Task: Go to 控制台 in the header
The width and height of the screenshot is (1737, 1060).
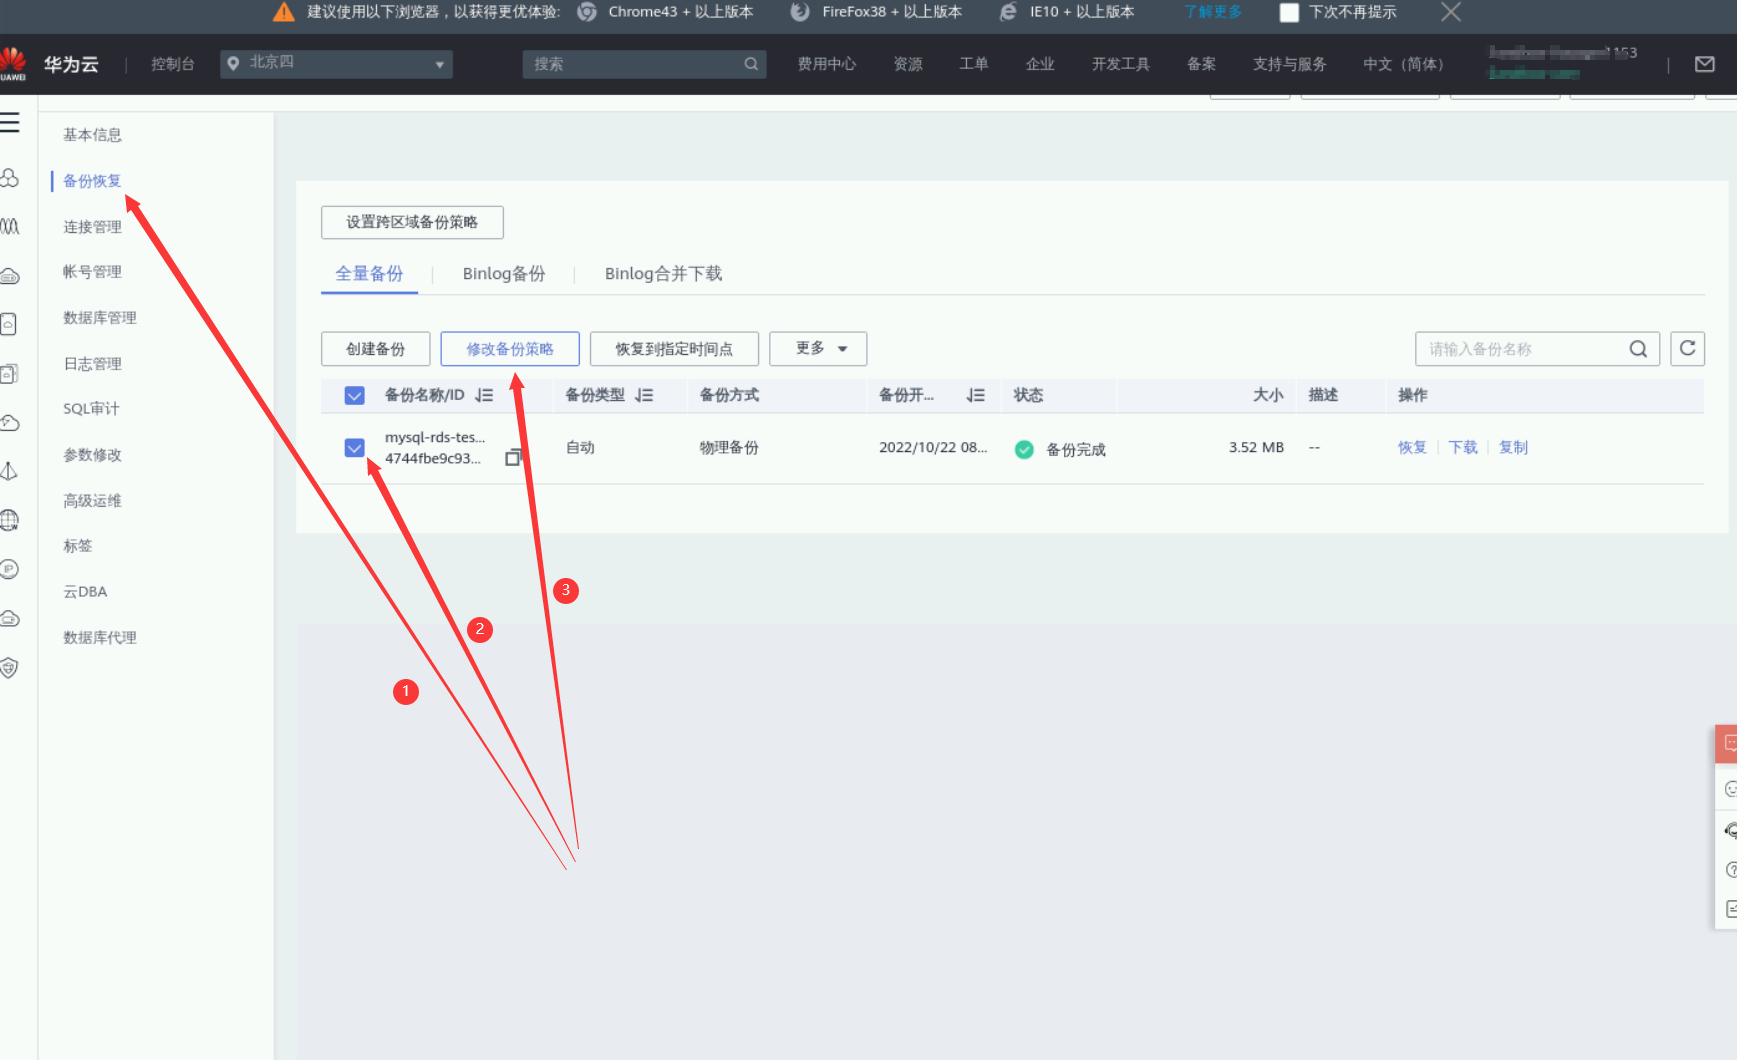Action: tap(173, 64)
